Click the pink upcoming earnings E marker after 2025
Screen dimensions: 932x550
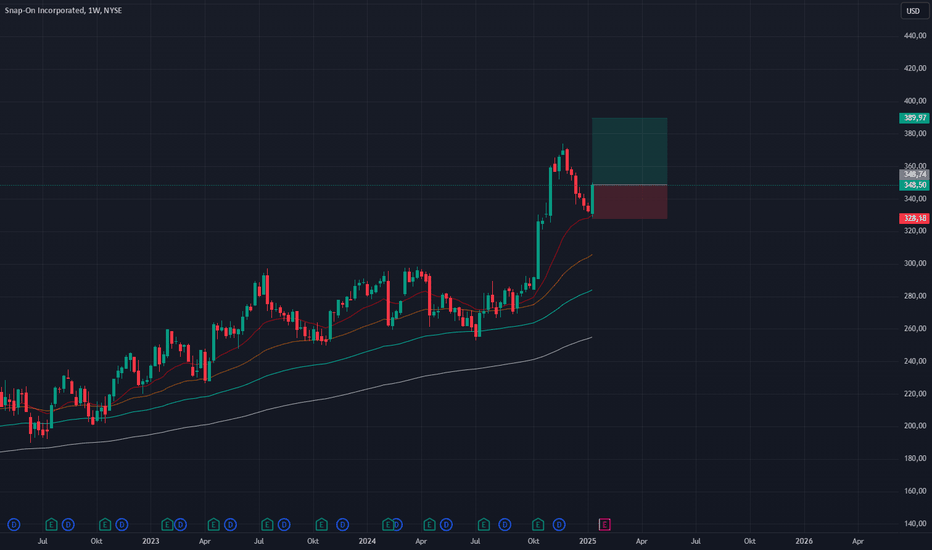pos(604,524)
